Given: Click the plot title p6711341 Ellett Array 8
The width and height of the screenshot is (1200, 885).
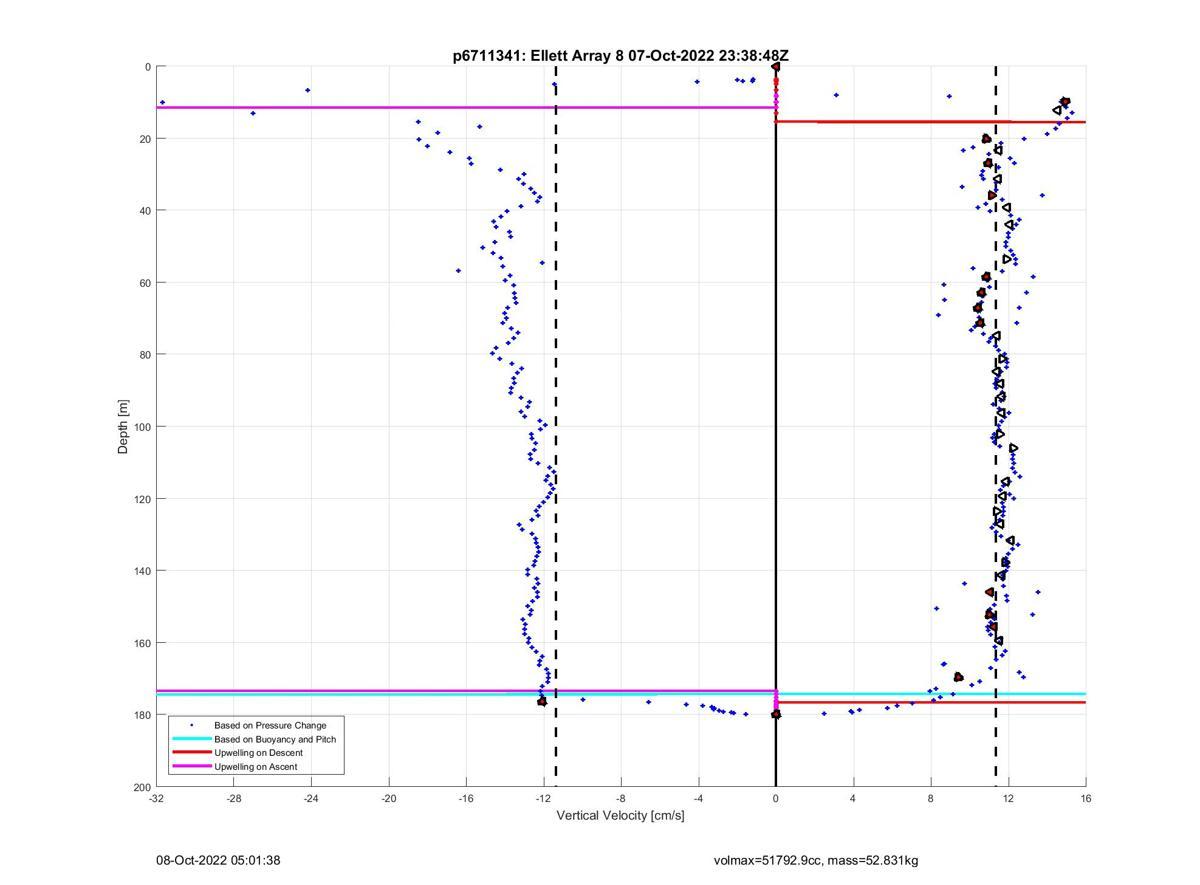Looking at the screenshot, I should click(620, 56).
